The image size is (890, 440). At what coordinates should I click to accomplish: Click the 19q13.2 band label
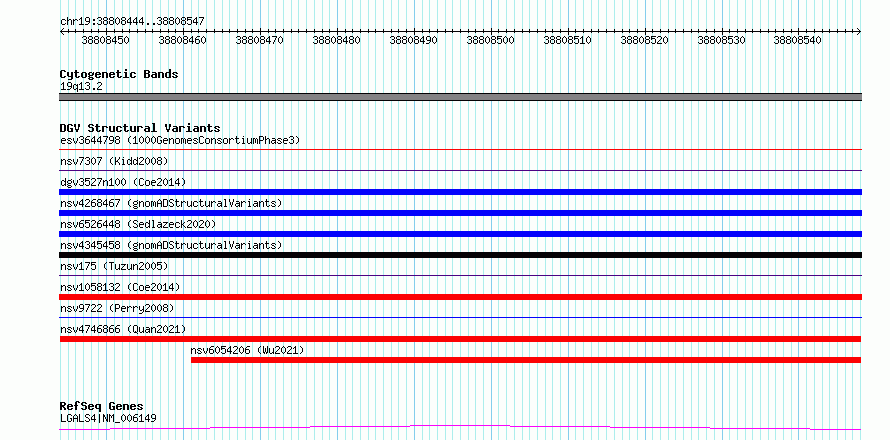[81, 87]
